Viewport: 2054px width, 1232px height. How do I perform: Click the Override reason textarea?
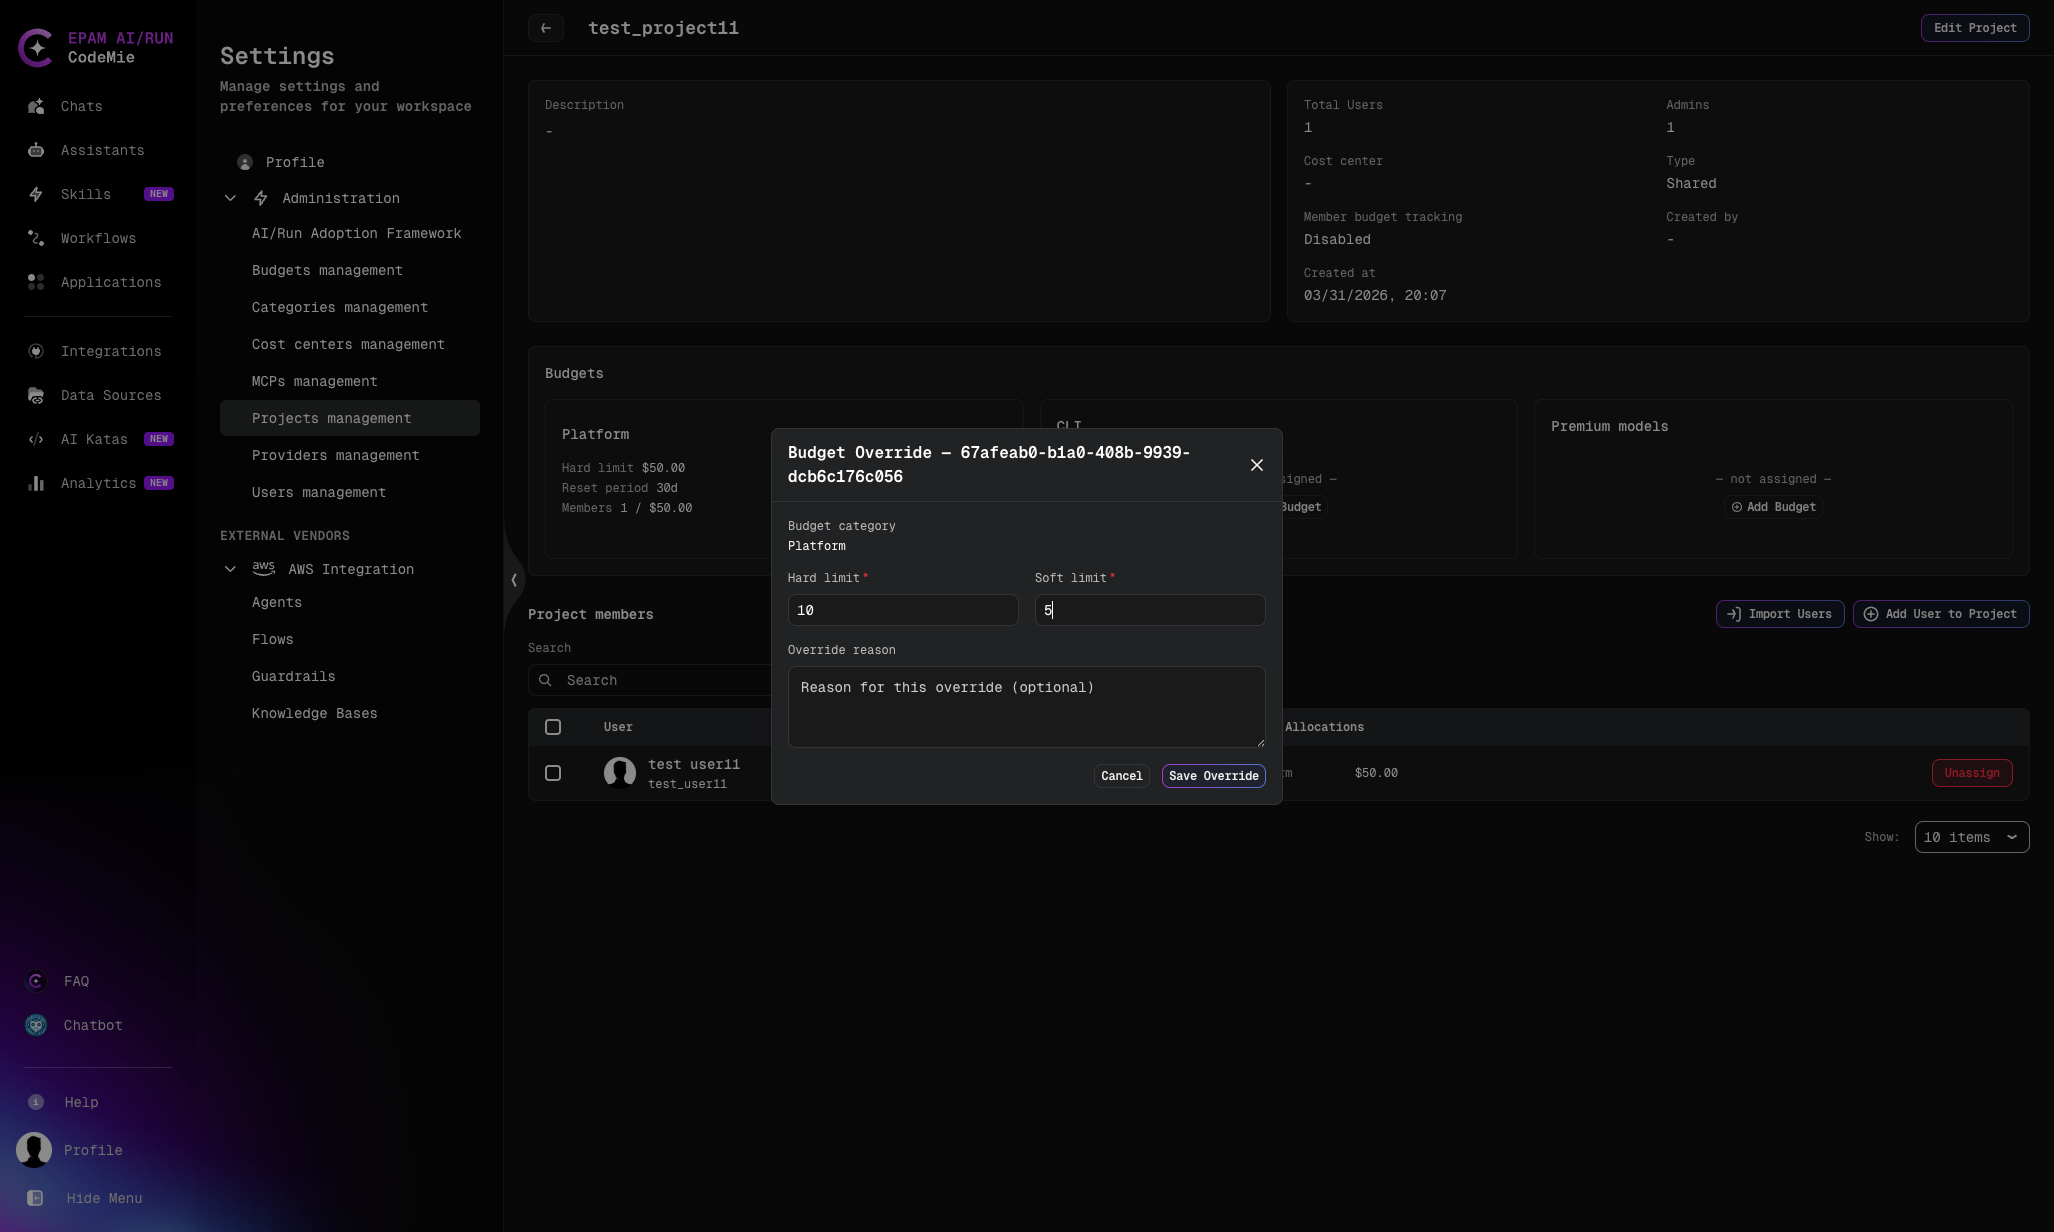tap(1026, 707)
